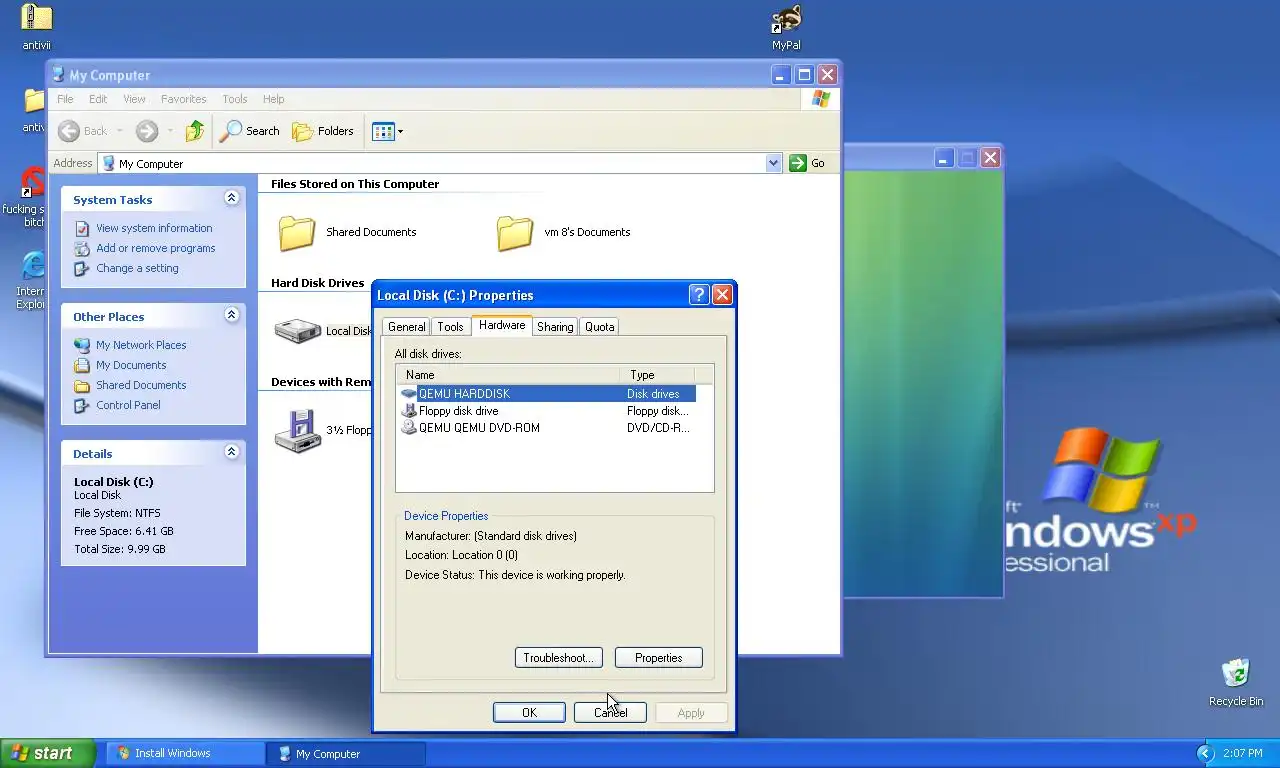Screen dimensions: 1280x768
Task: Switch to the General tab
Action: [x=407, y=327]
